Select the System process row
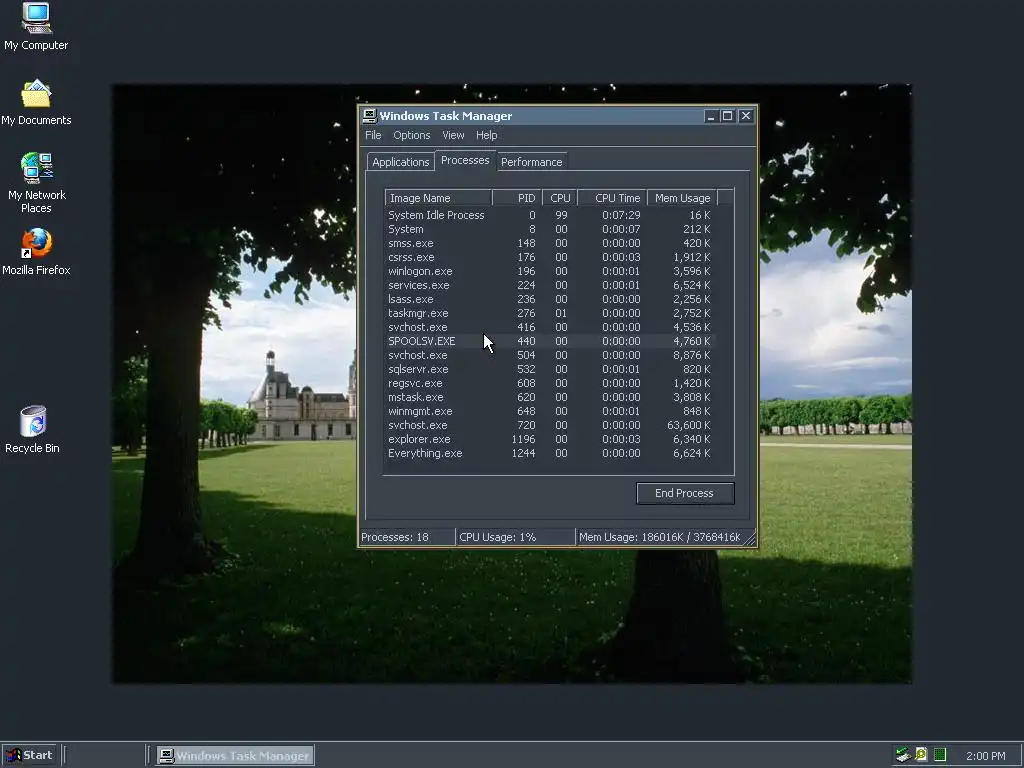1024x768 pixels. (x=549, y=229)
